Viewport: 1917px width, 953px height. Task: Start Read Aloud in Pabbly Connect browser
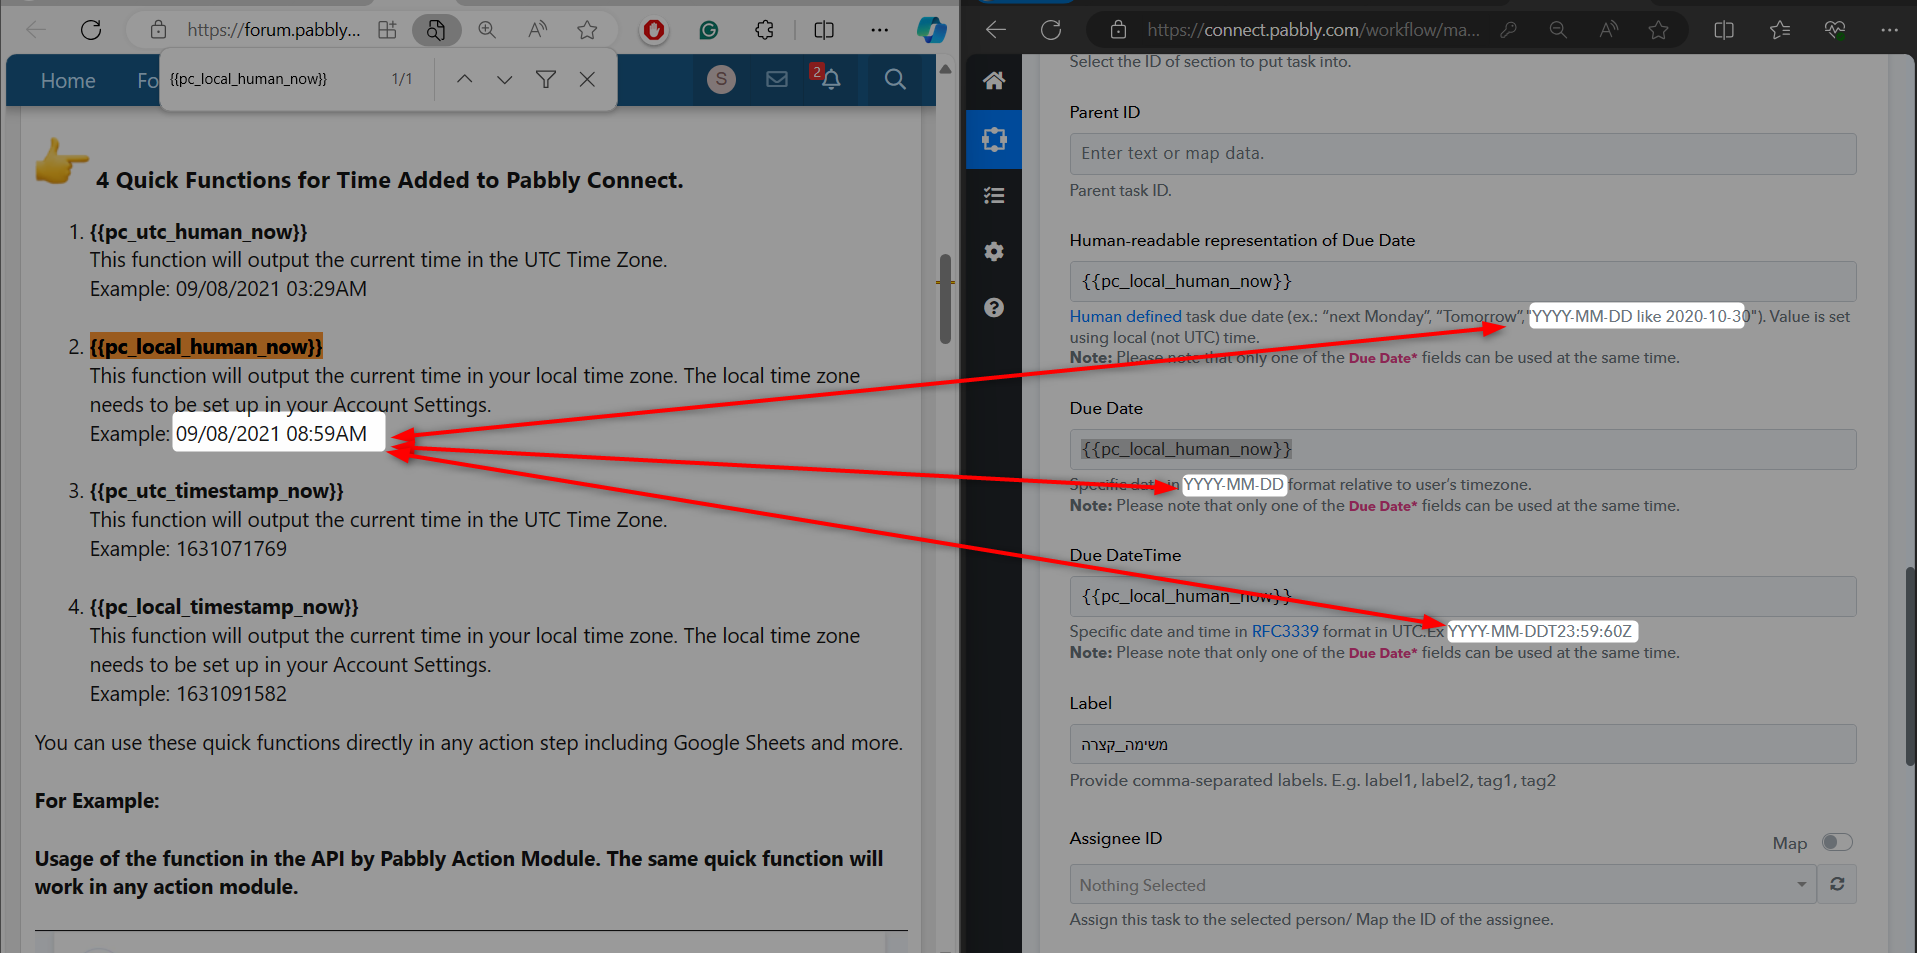point(1609,30)
